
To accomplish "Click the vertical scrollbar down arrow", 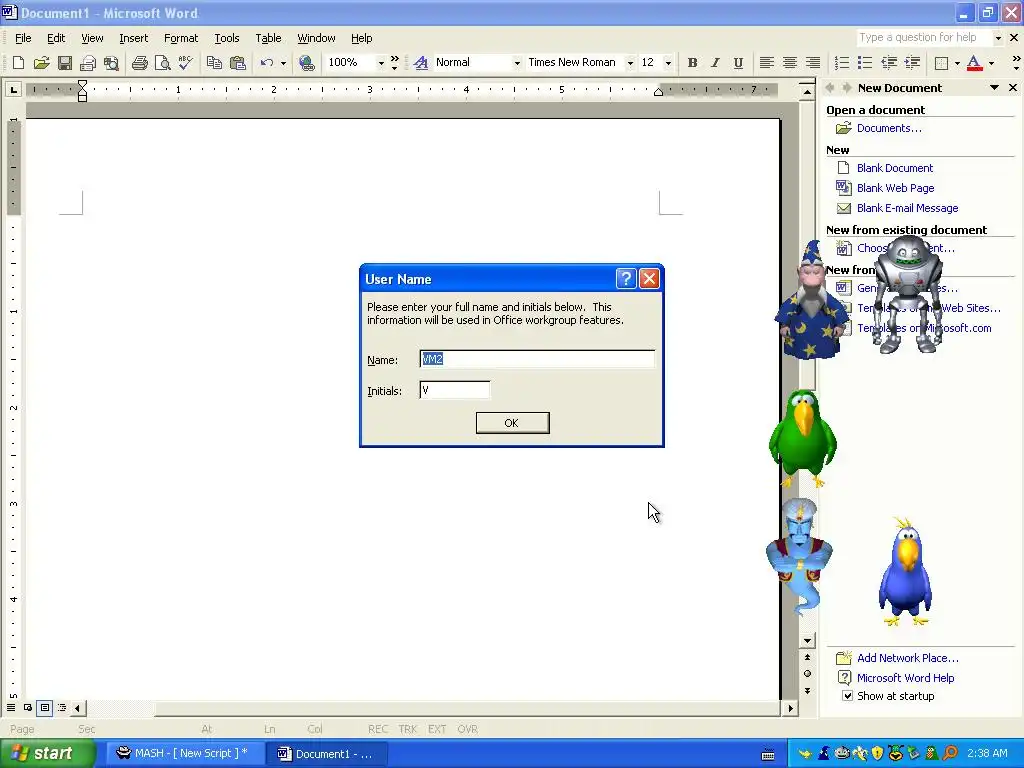I will pos(807,641).
